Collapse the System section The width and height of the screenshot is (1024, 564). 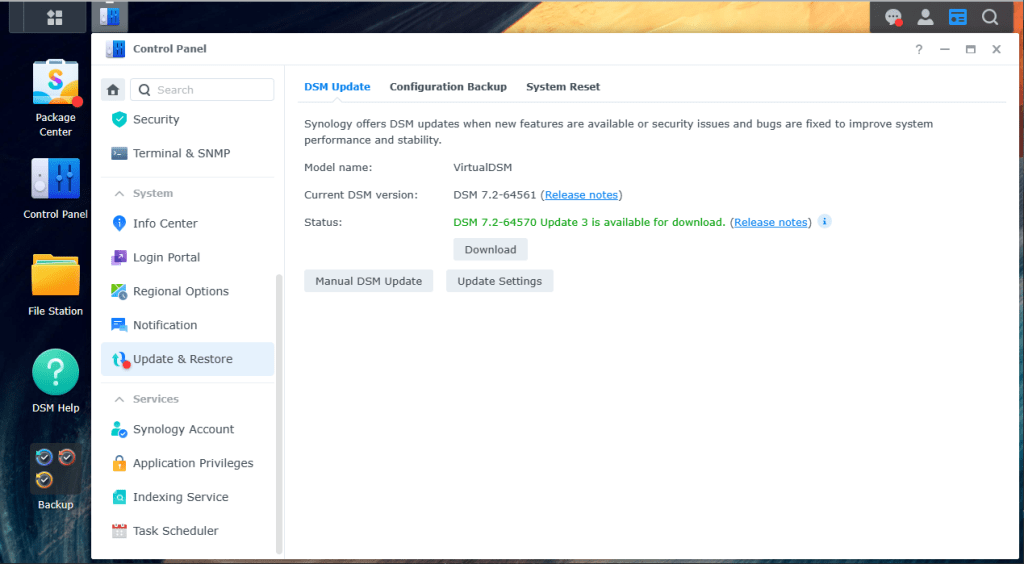point(119,194)
